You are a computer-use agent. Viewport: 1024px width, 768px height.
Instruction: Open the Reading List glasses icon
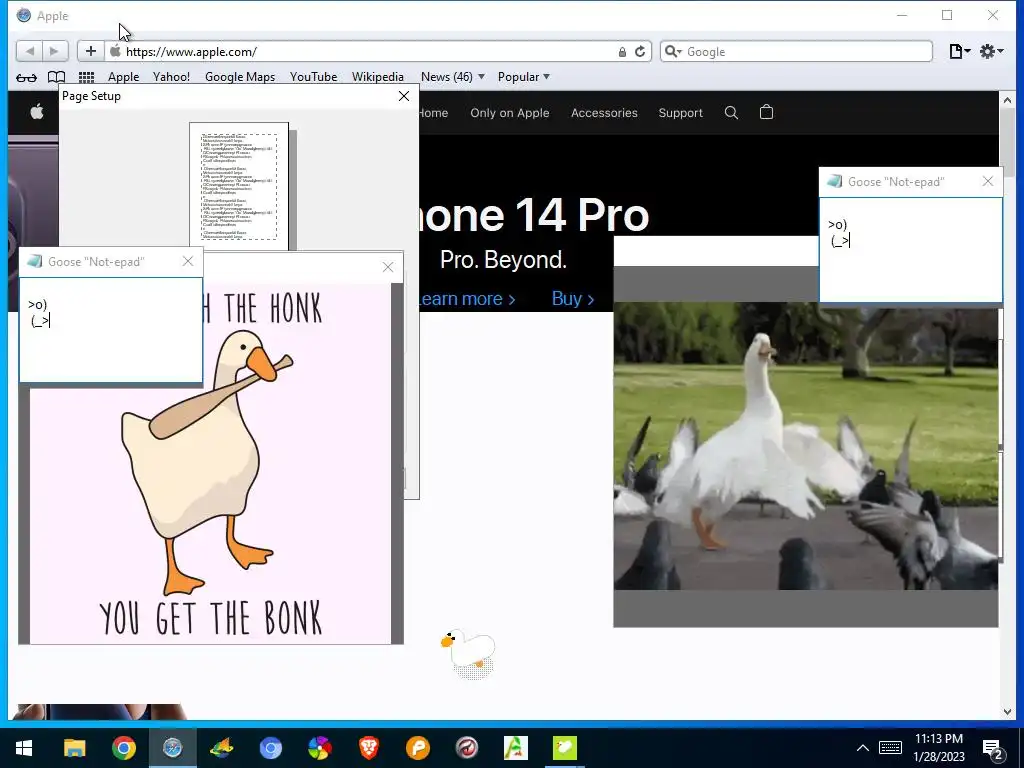click(26, 77)
